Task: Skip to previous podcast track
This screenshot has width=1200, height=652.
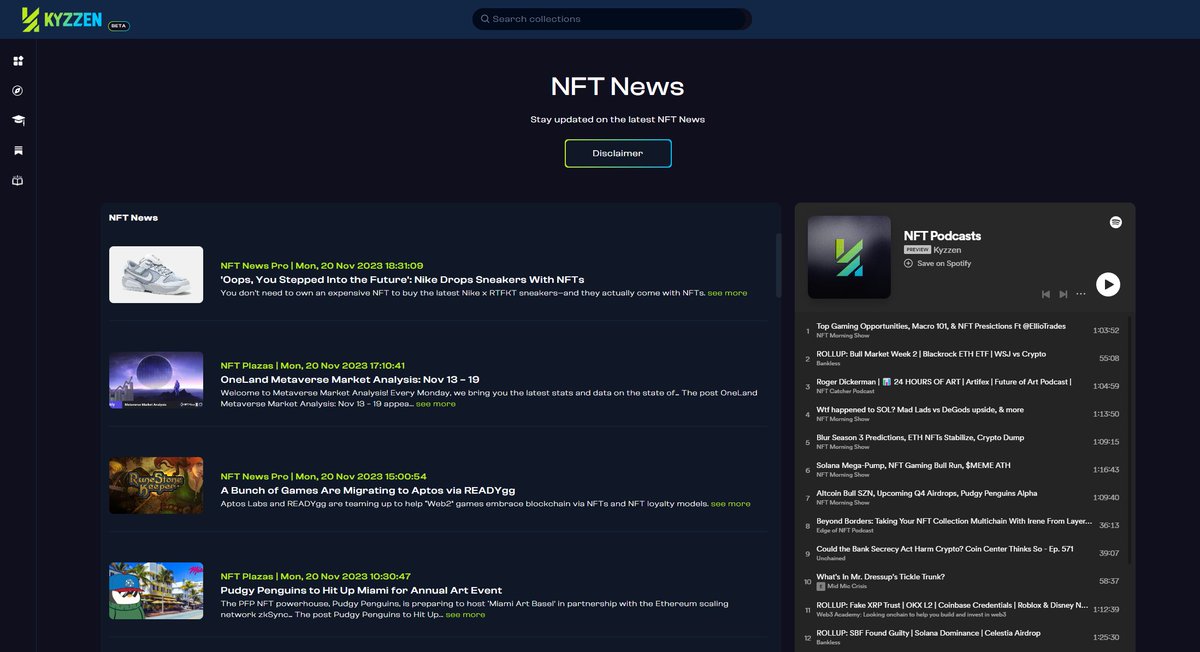Action: pos(1046,294)
